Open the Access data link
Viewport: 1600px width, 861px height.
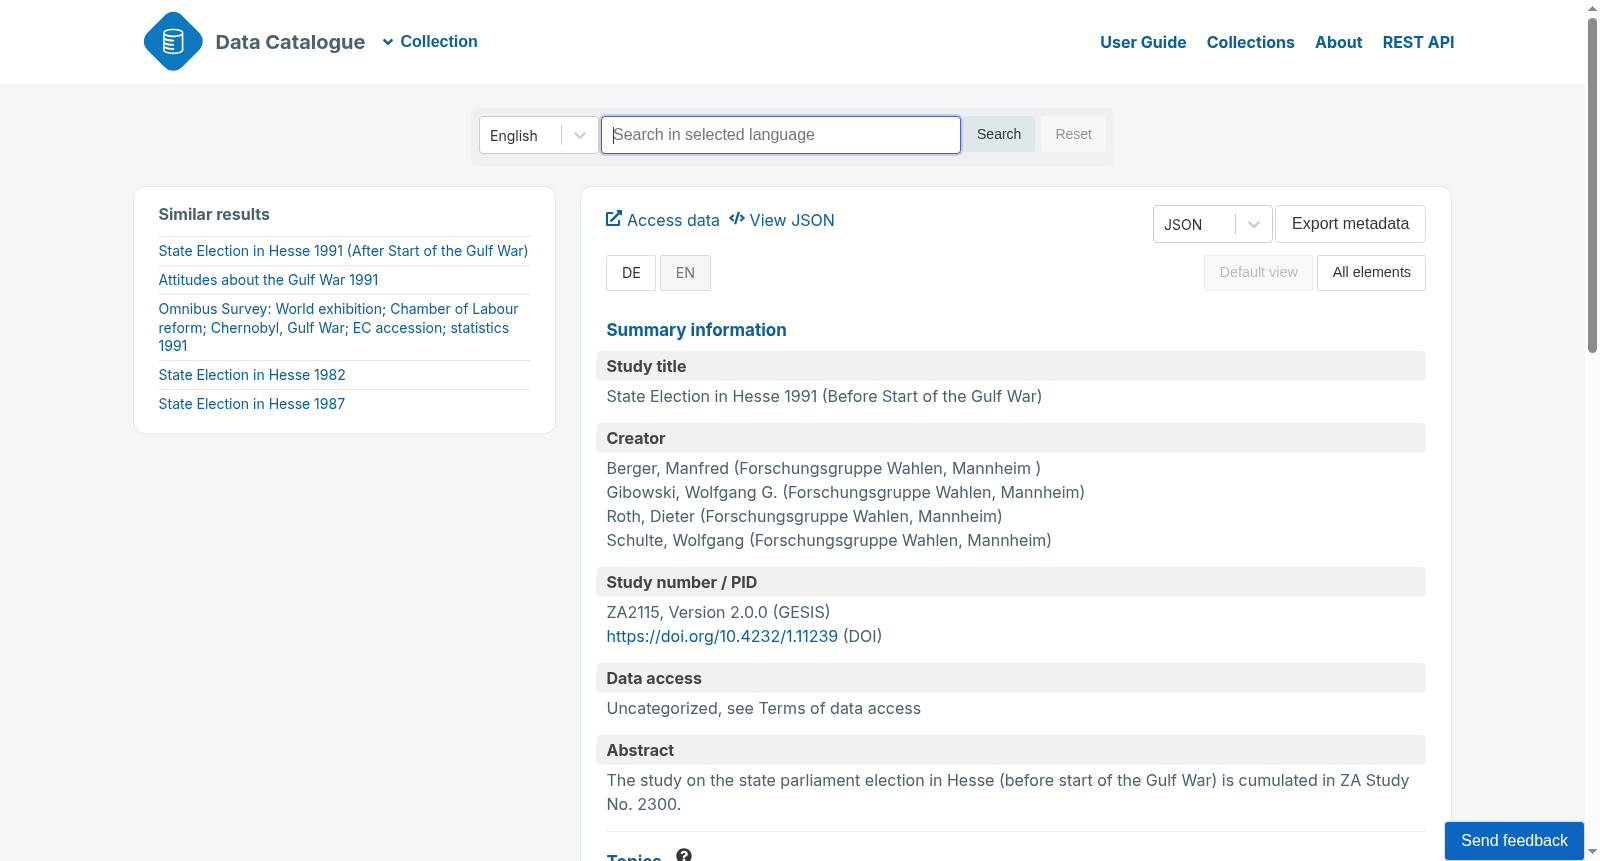tap(662, 220)
